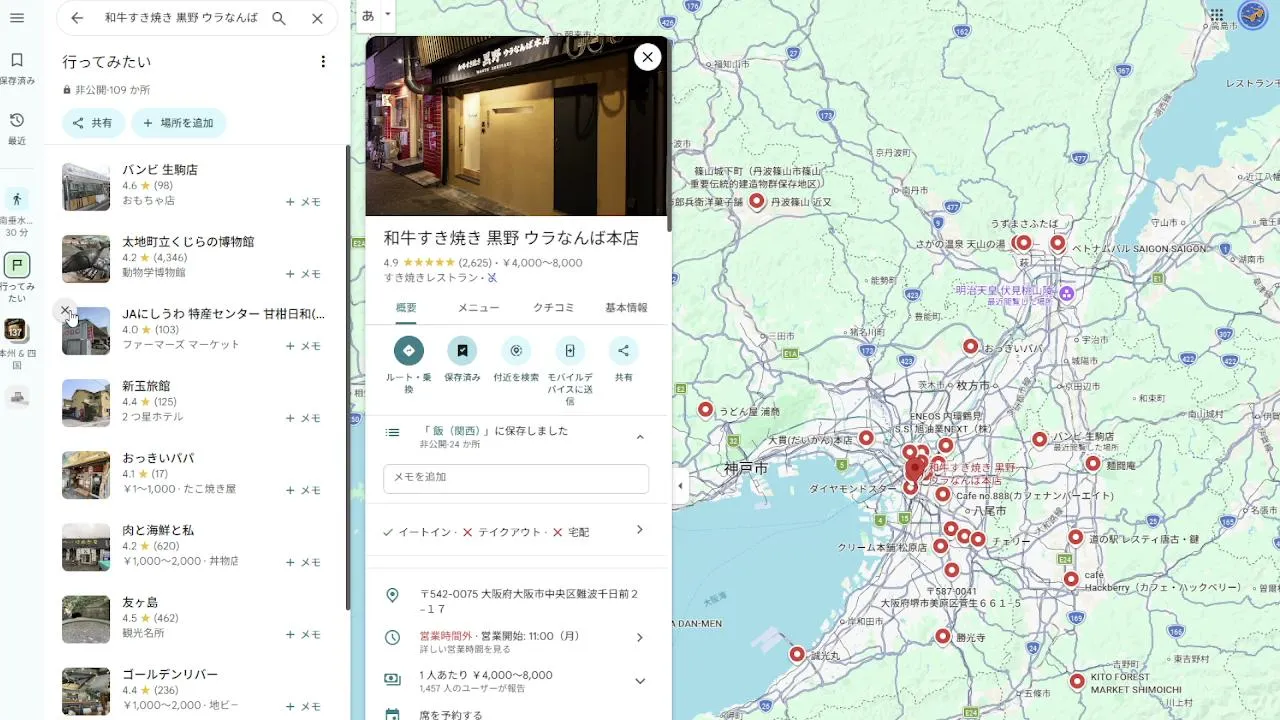Screen dimensions: 1280x720
Task: Click the あ input mode button
Action: pyautogui.click(x=368, y=15)
